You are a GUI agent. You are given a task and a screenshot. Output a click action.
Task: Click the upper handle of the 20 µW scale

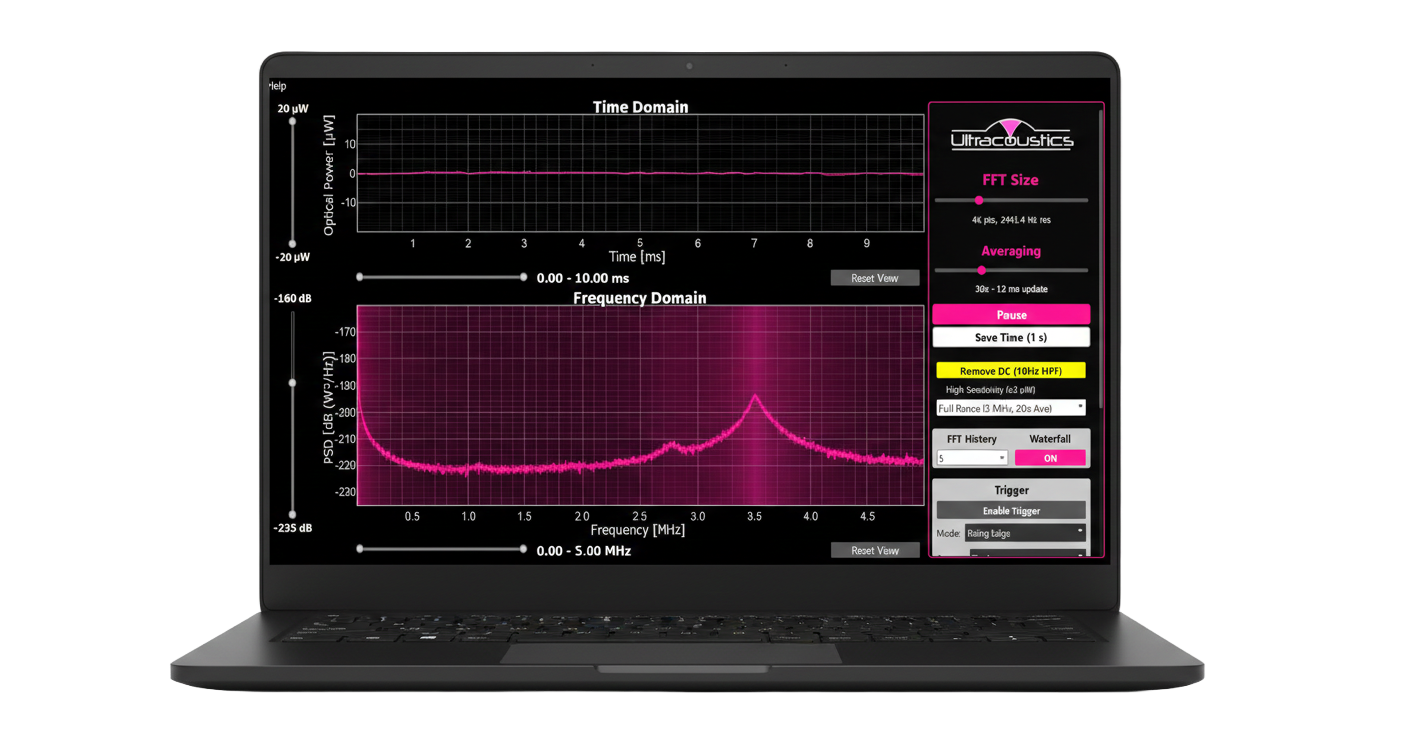[291, 120]
